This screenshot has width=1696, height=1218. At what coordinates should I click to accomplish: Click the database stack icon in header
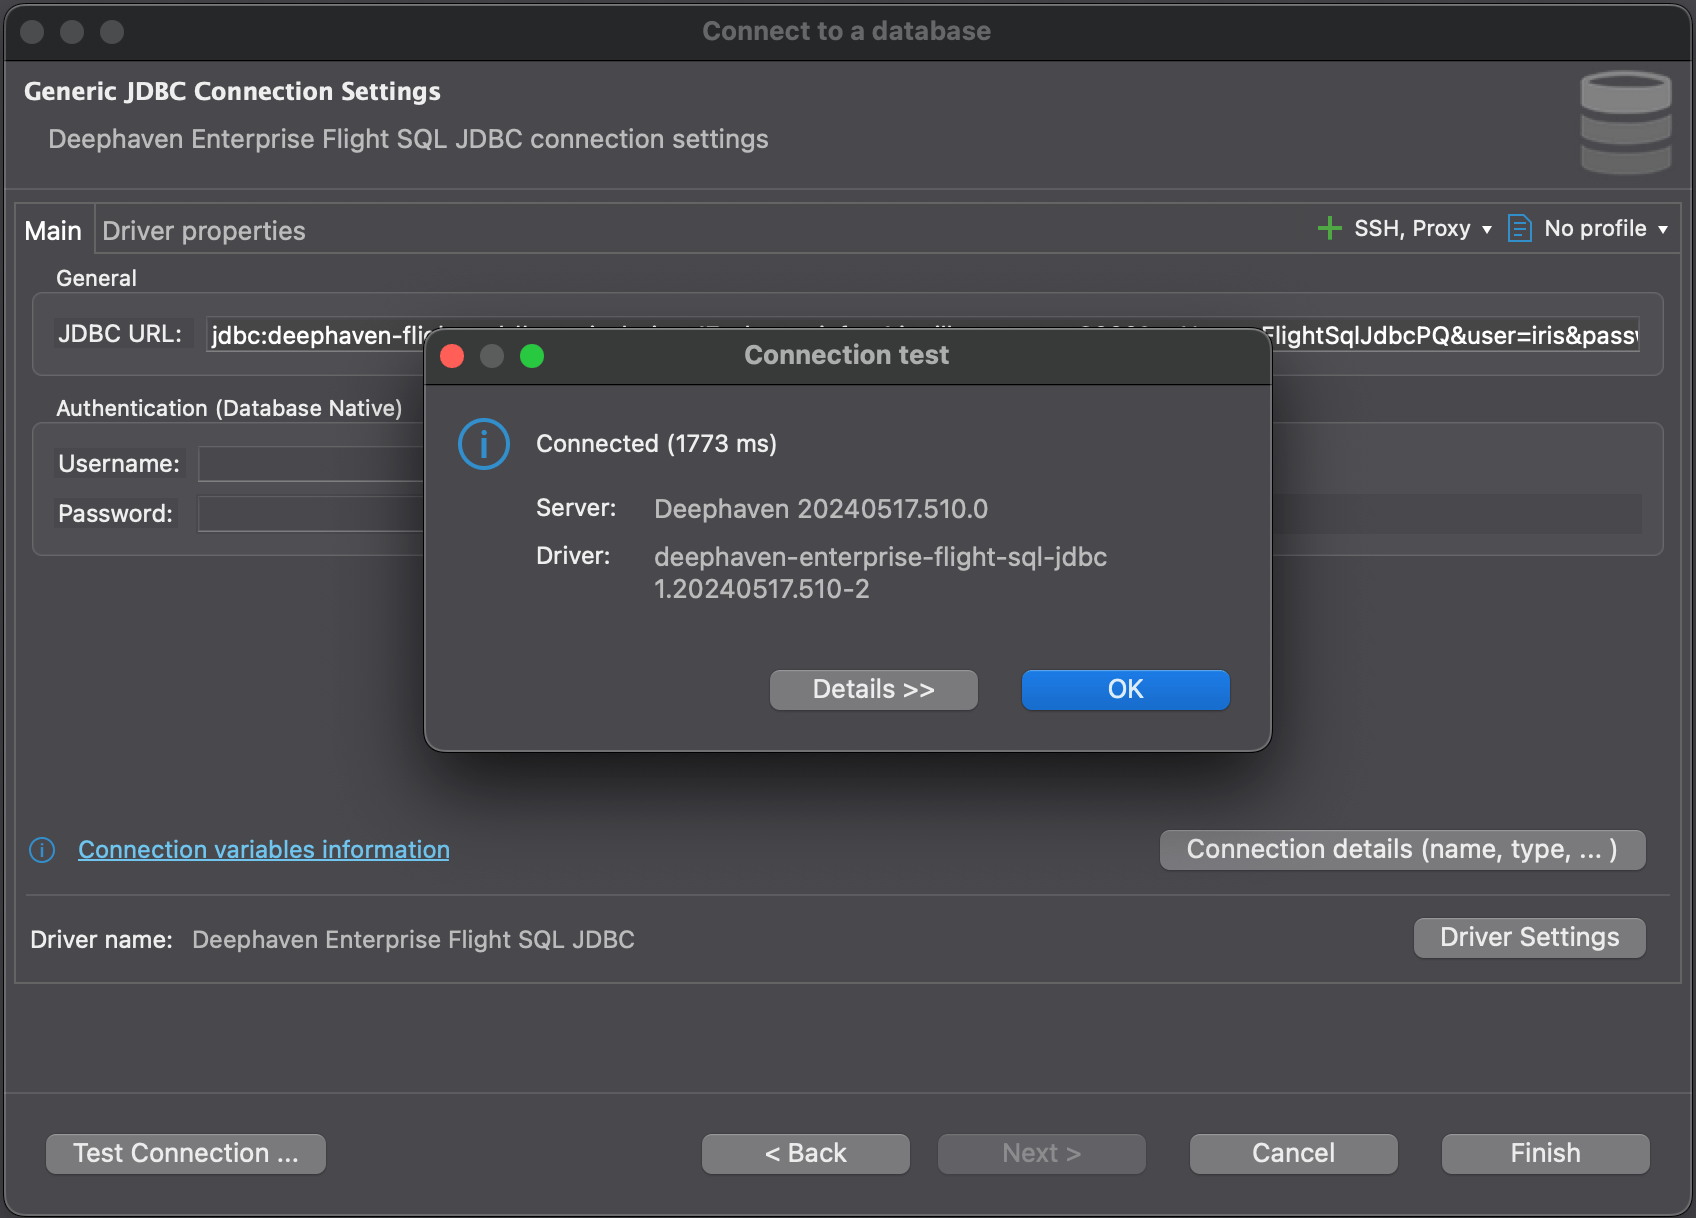pos(1625,122)
